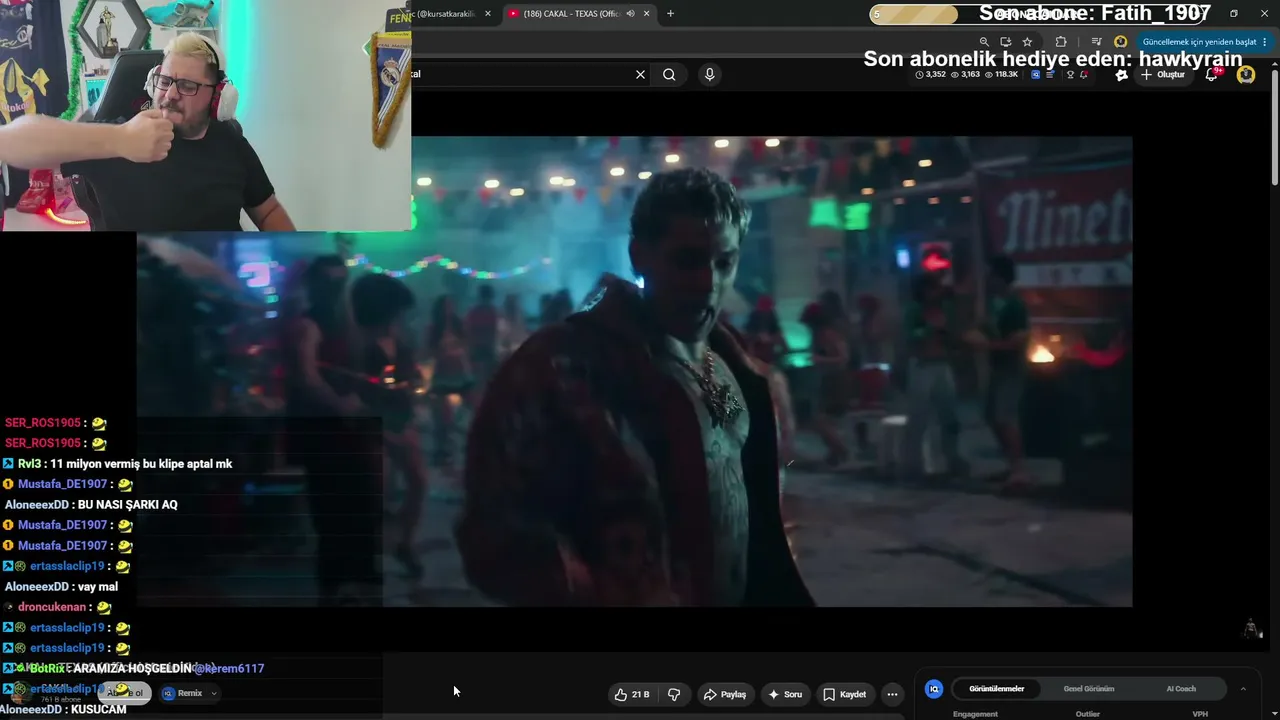
Task: Click chat message 'vay mal'
Action: click(x=97, y=587)
